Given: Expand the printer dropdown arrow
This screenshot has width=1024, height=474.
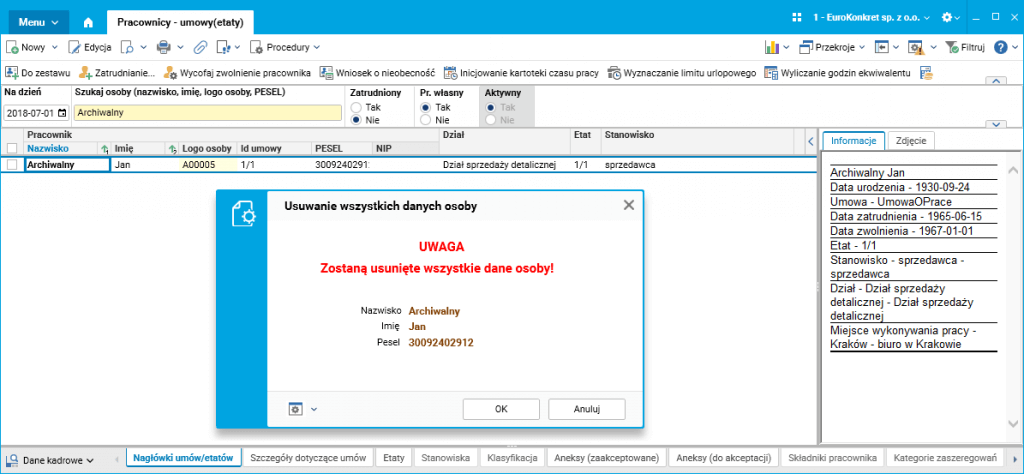Looking at the screenshot, I should tap(180, 47).
